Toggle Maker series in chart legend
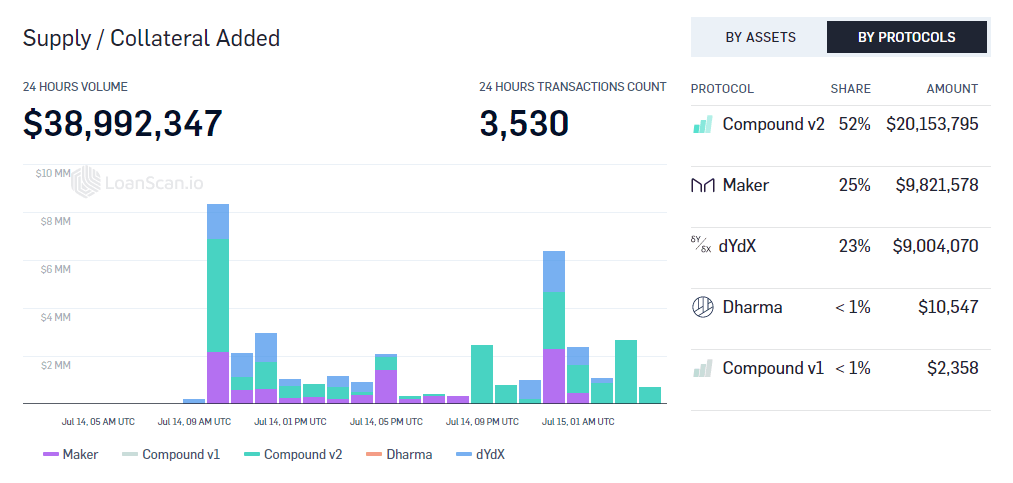This screenshot has height=483, width=1013. pyautogui.click(x=70, y=455)
